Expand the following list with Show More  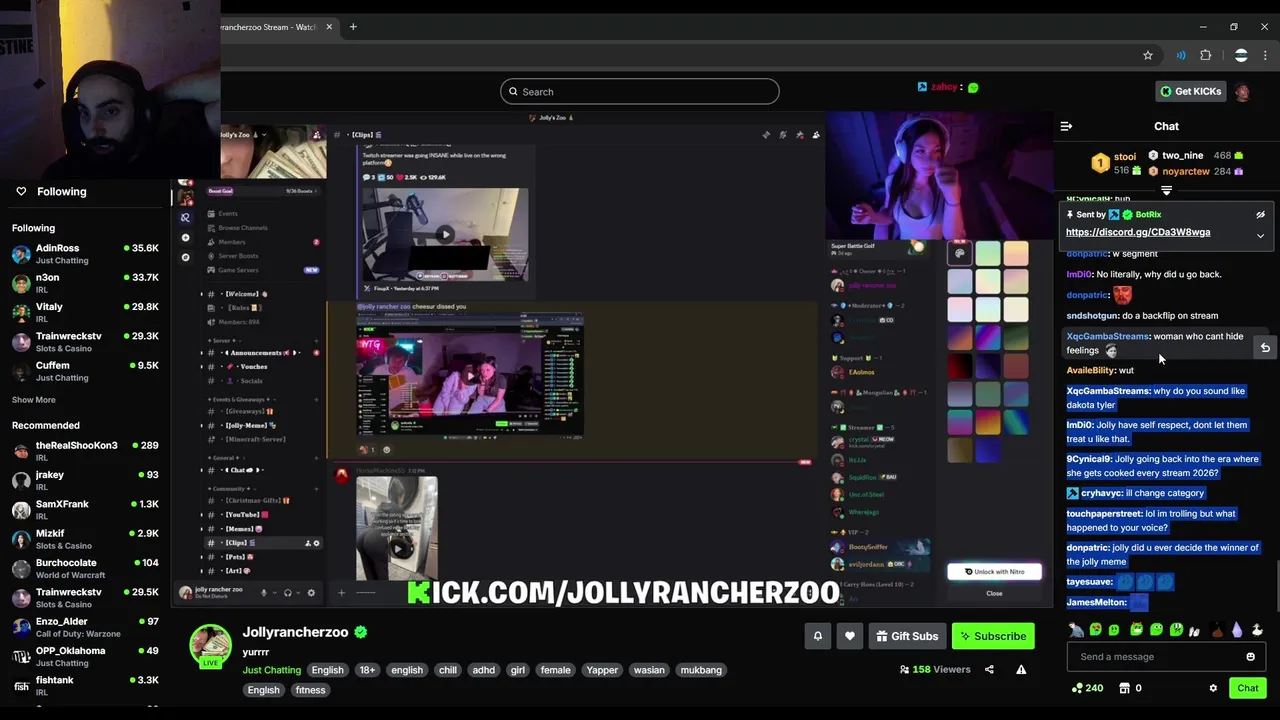click(34, 400)
